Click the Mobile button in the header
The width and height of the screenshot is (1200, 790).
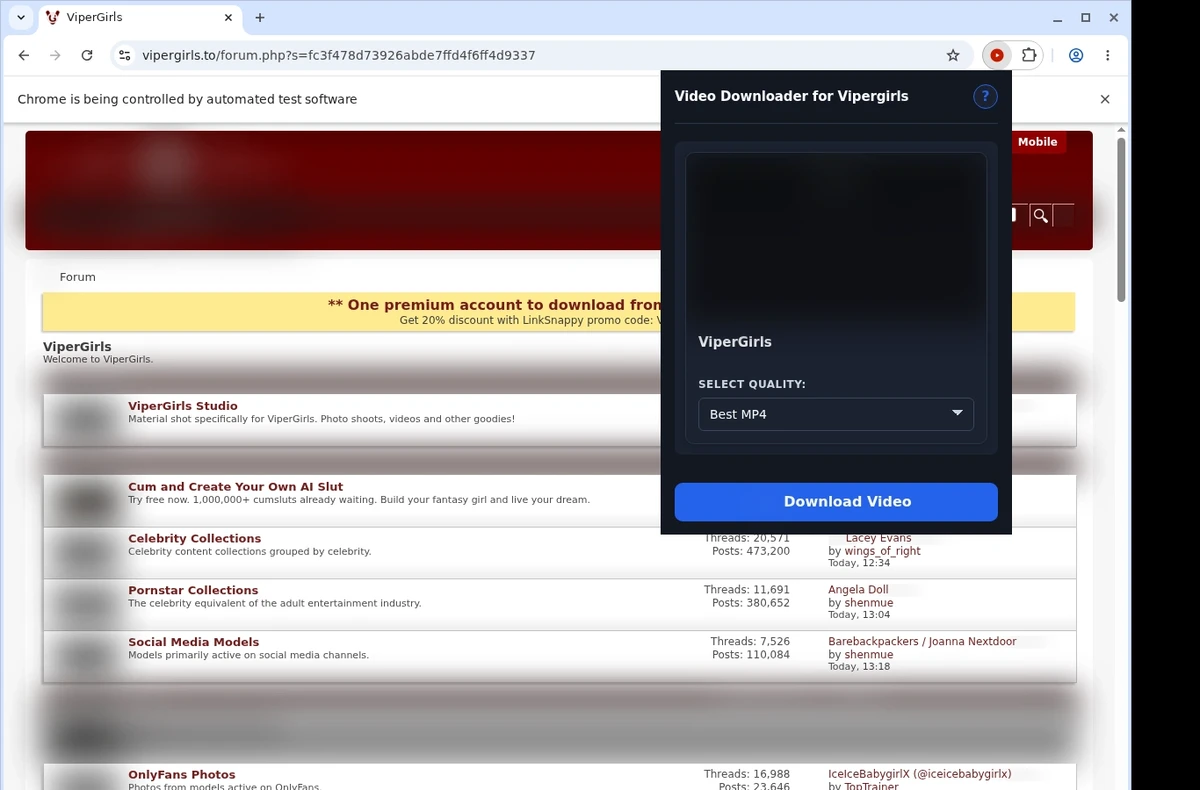(1037, 142)
